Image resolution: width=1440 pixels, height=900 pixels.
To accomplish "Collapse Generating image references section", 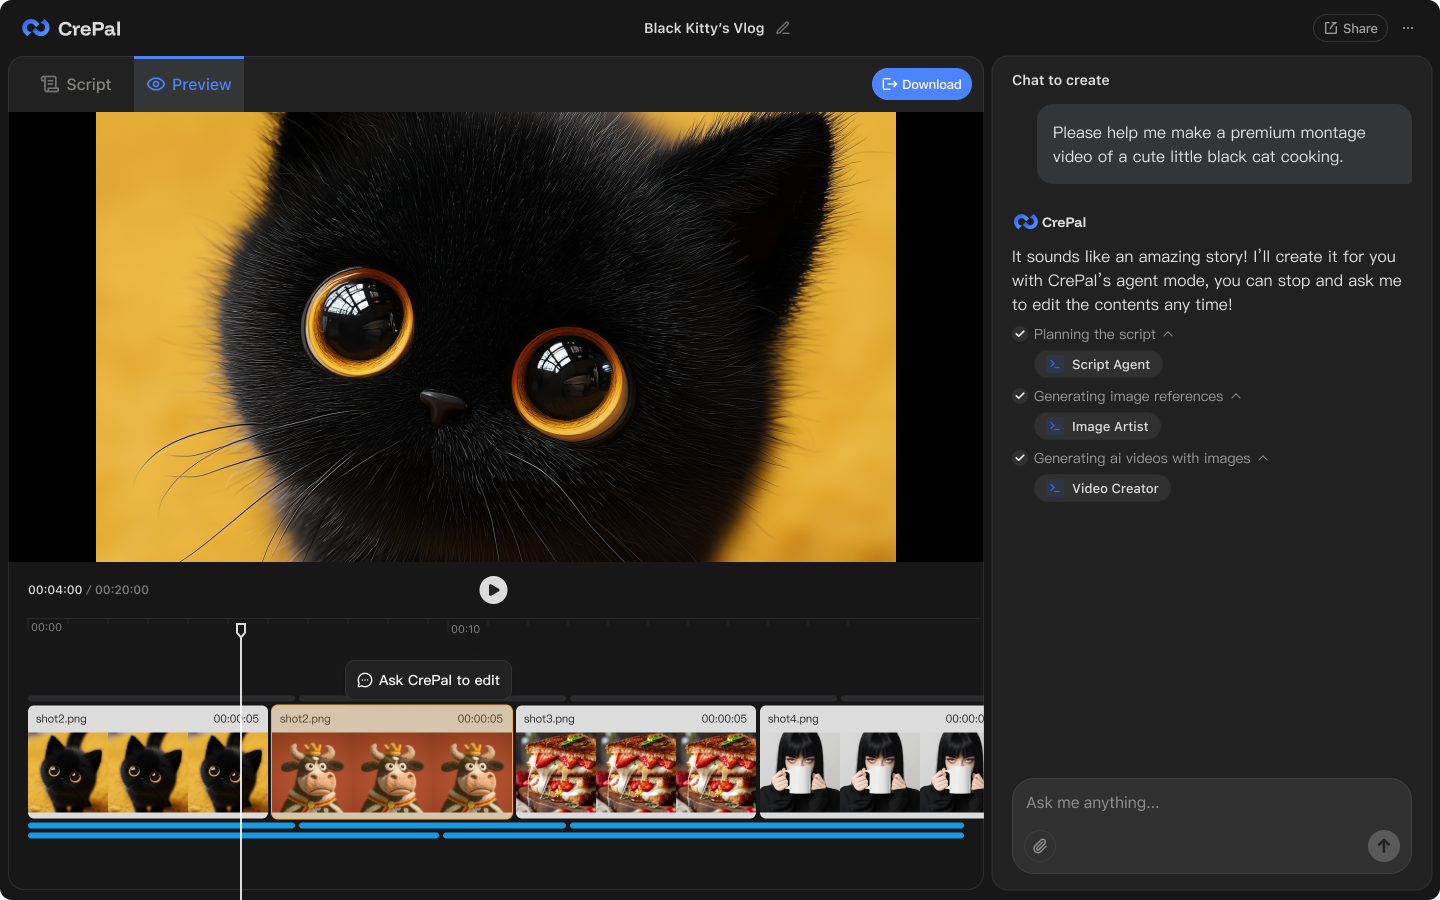I will coord(1236,396).
